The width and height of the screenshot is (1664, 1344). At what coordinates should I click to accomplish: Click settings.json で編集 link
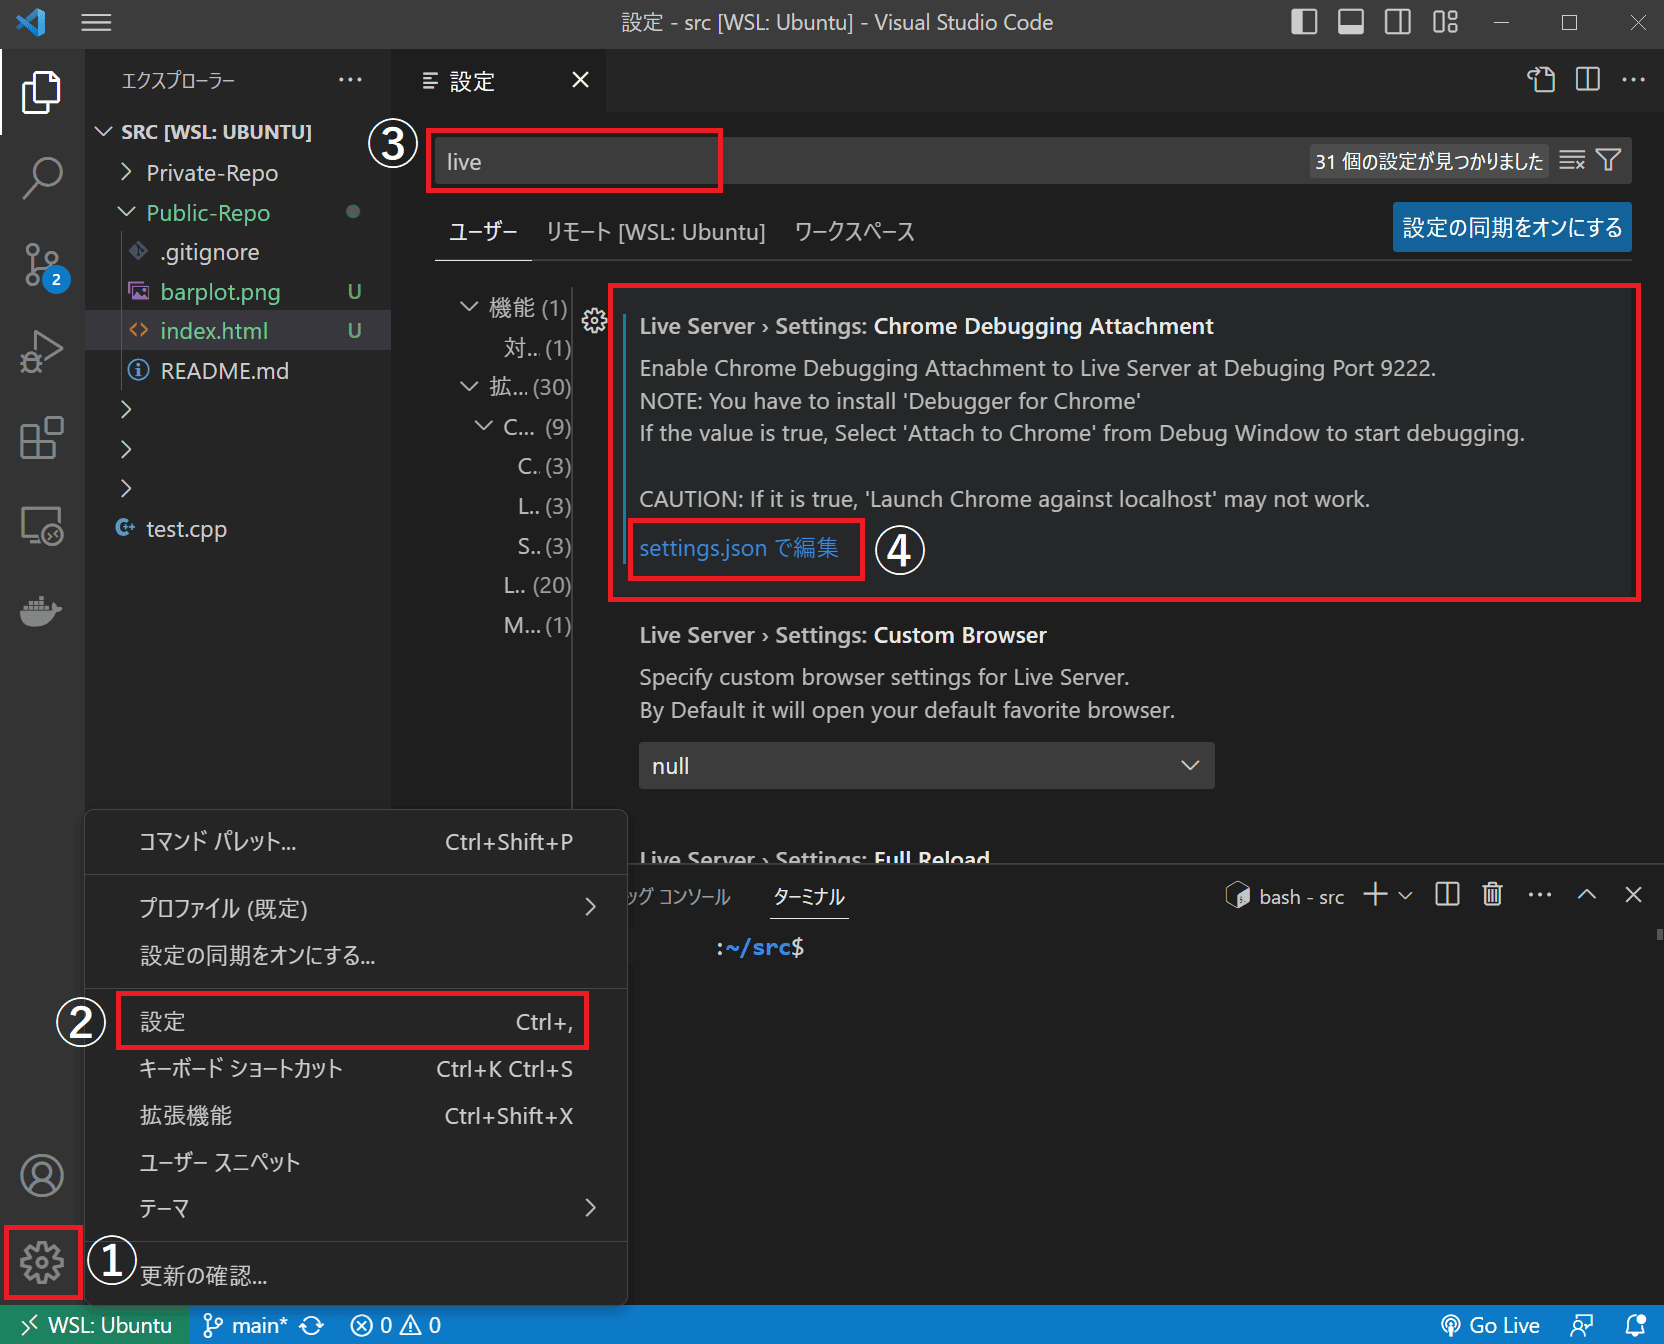tap(739, 548)
